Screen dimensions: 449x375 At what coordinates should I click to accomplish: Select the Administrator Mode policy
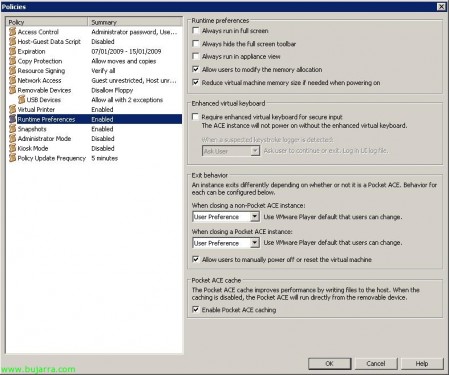point(95,138)
